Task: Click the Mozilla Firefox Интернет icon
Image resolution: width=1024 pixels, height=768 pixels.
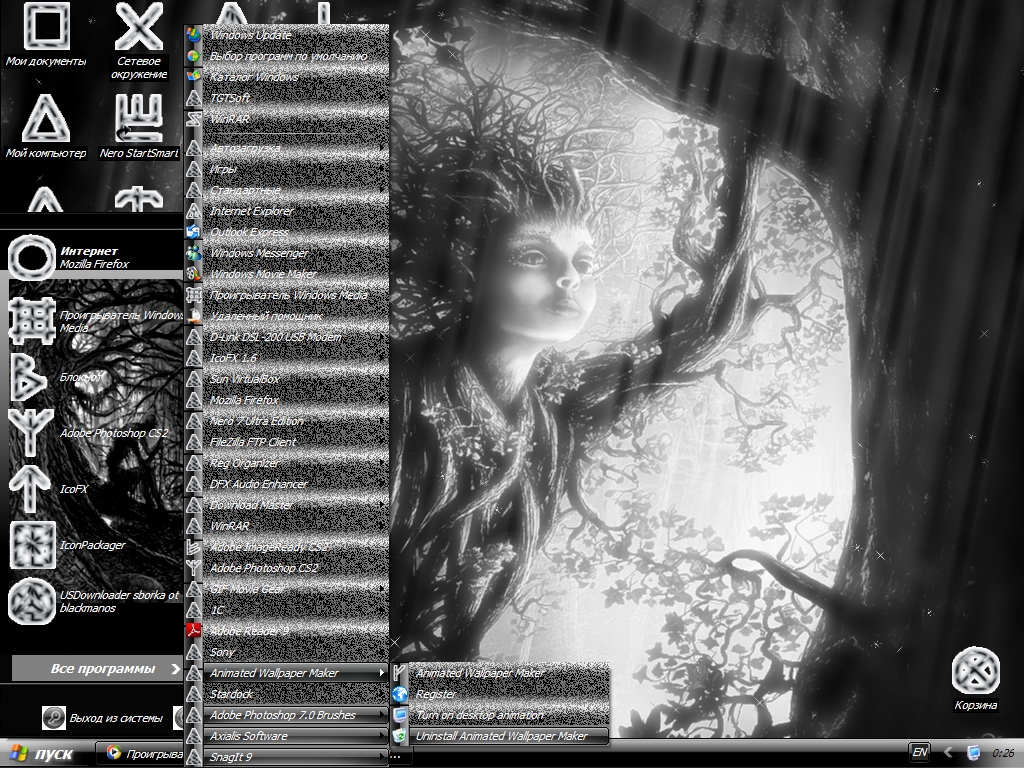Action: [x=31, y=257]
